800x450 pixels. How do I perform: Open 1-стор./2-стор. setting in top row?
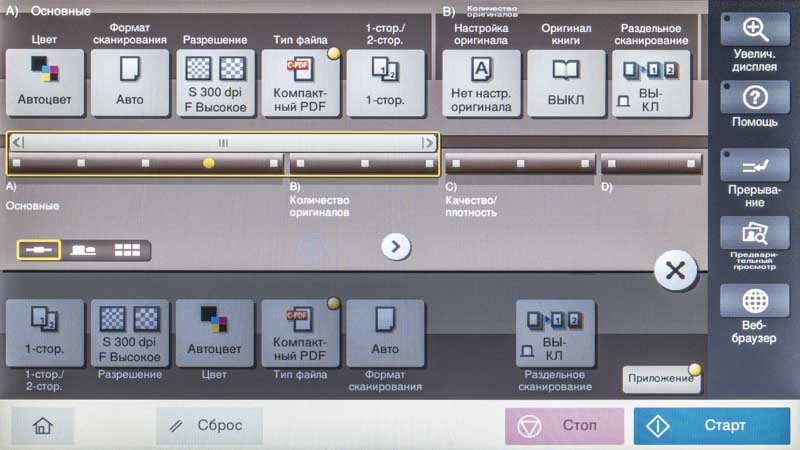click(x=386, y=83)
